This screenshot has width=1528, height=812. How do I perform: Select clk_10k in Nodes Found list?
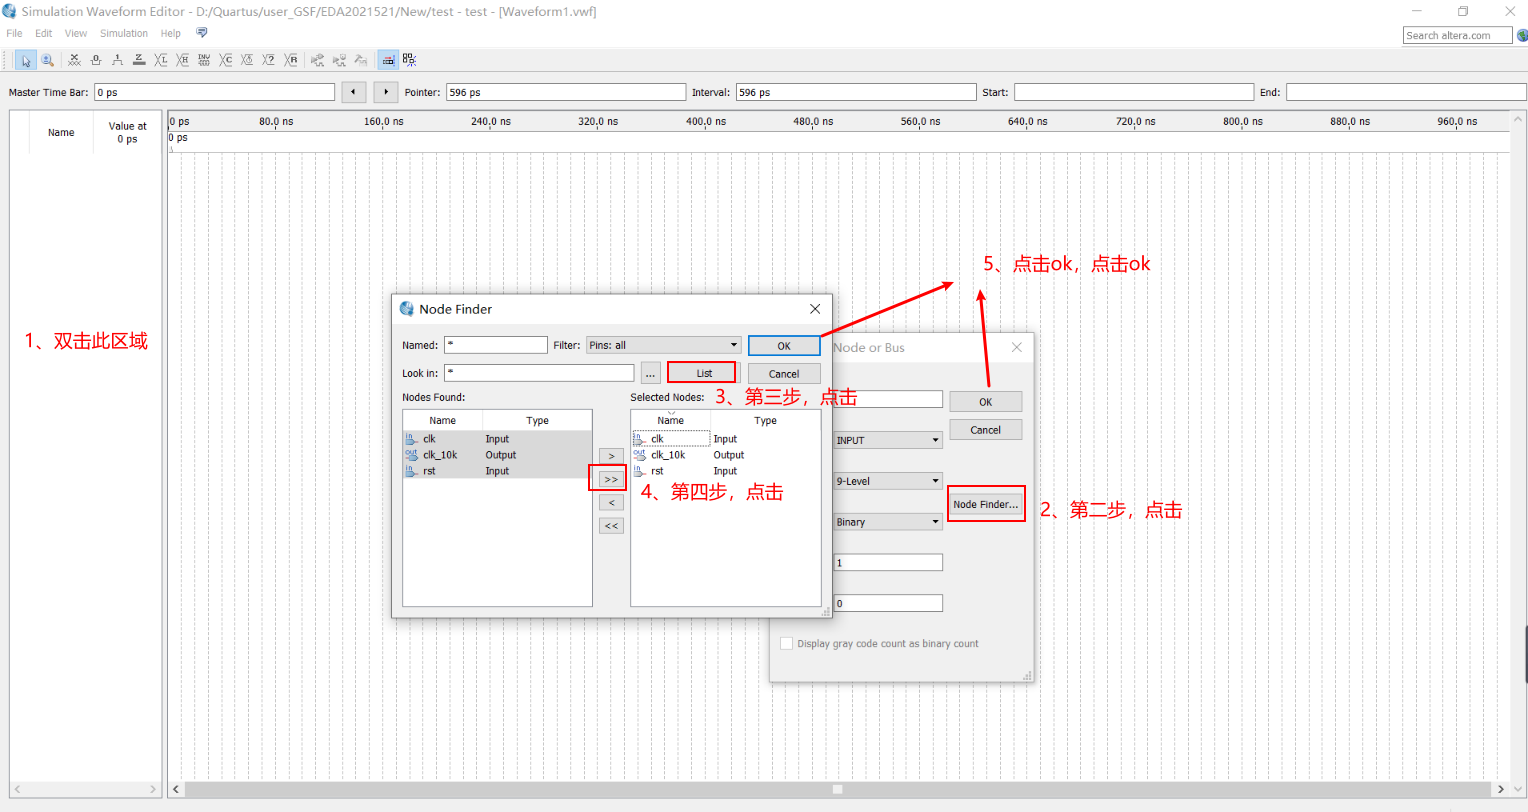(x=497, y=455)
